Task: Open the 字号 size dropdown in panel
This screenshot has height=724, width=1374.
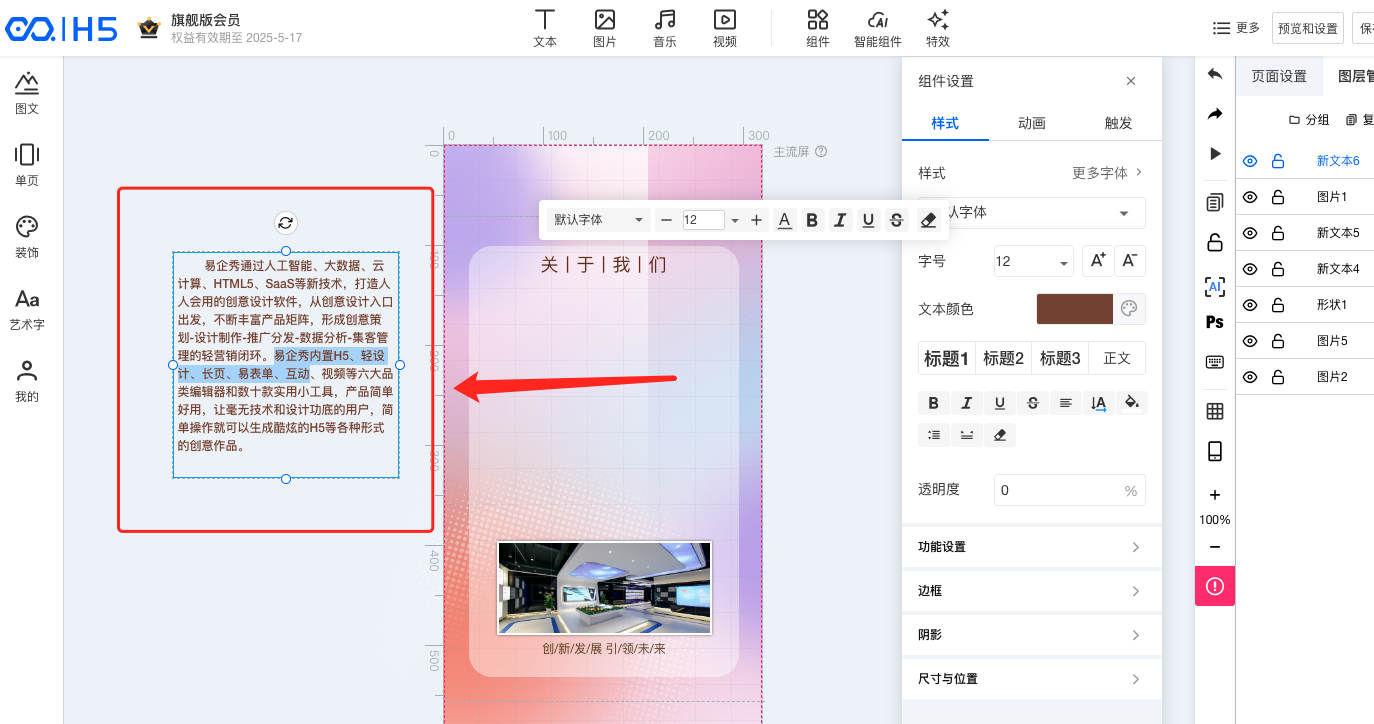Action: (x=1034, y=261)
